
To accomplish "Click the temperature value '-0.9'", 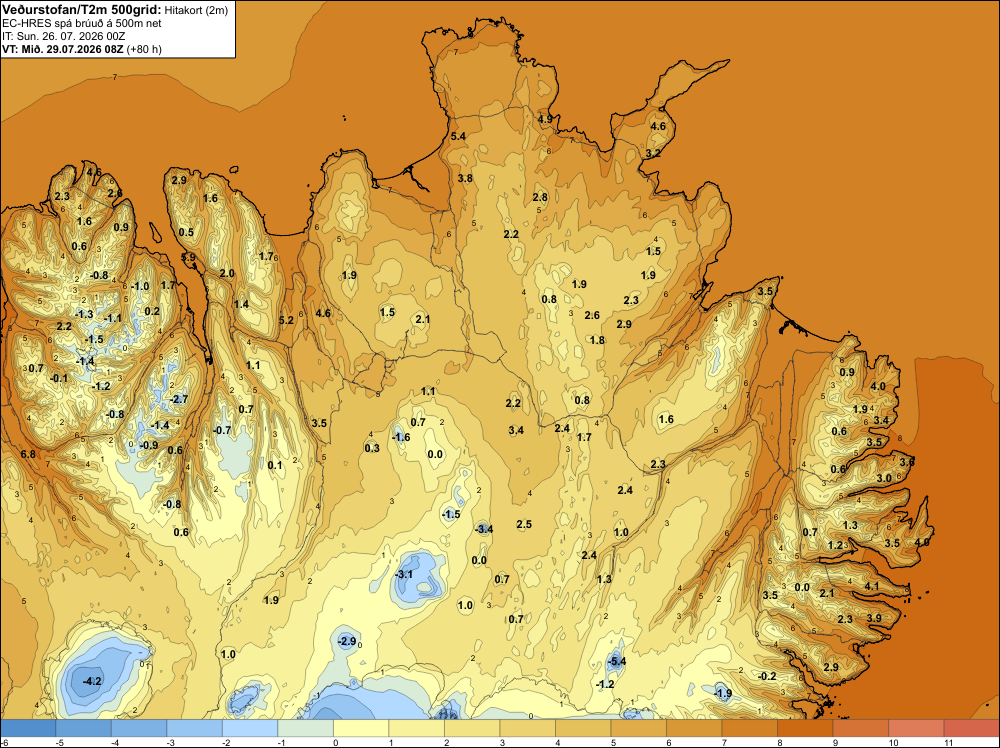I will point(149,445).
